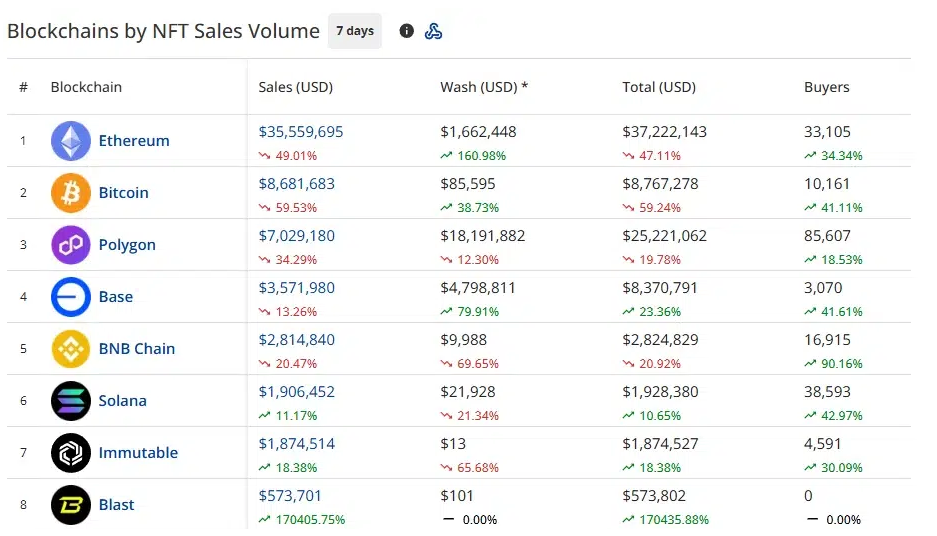Open the Immutable blockchain link
Image resolution: width=937 pixels, height=536 pixels.
pos(138,453)
